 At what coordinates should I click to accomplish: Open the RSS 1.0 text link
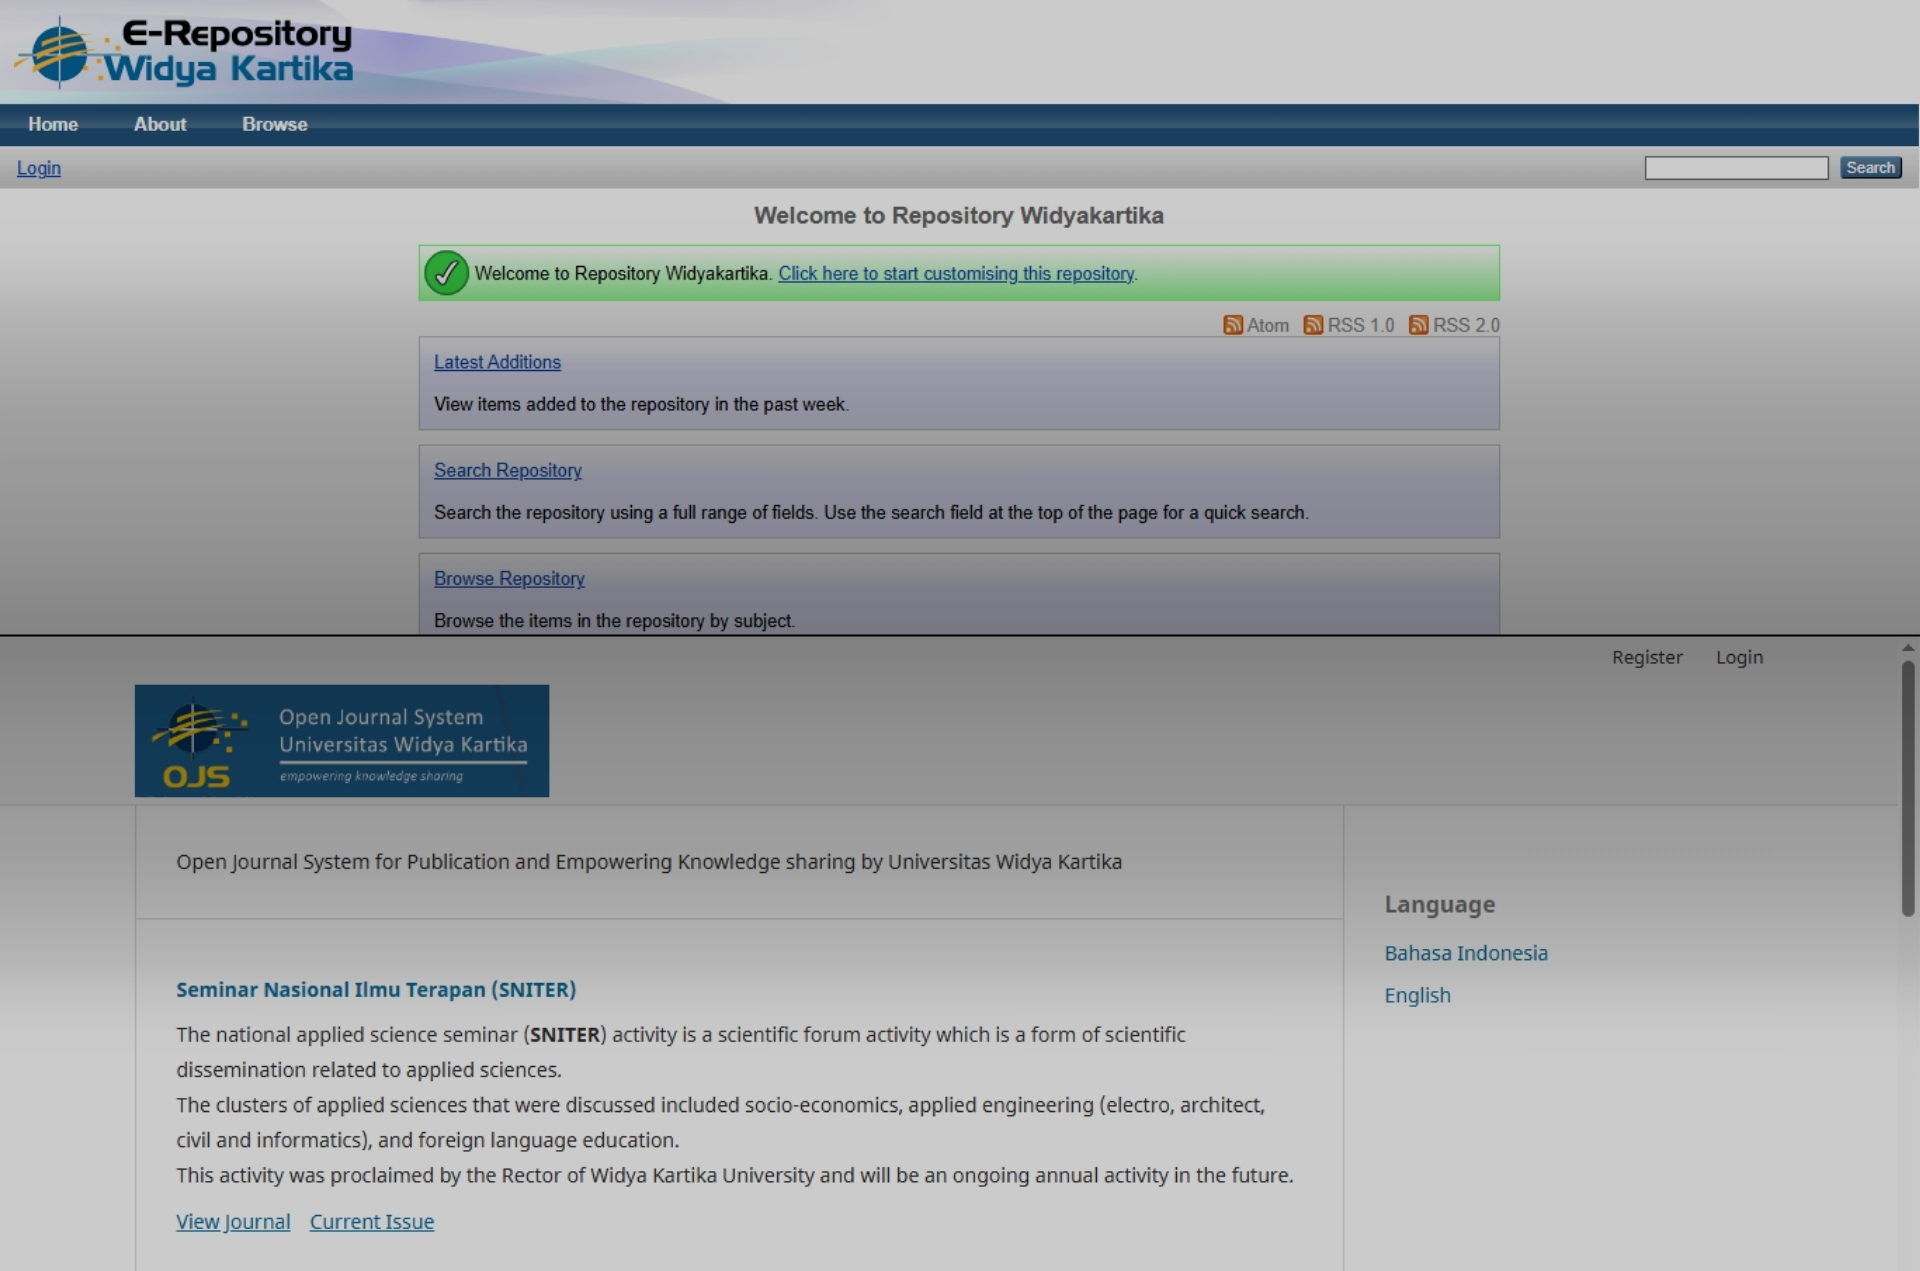tap(1361, 326)
